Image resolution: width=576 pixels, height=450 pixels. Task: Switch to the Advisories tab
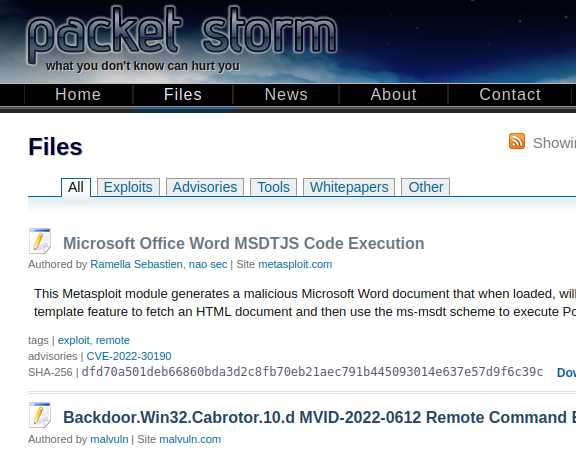205,187
